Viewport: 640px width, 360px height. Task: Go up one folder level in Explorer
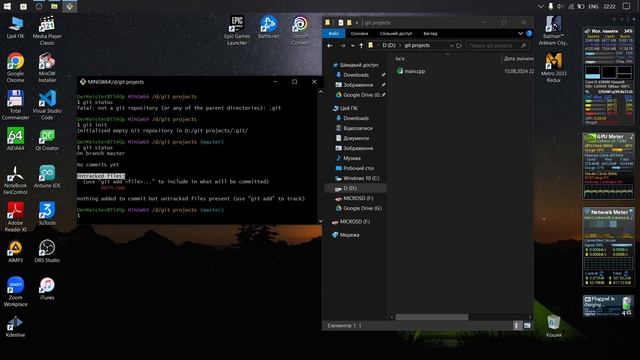tap(361, 46)
